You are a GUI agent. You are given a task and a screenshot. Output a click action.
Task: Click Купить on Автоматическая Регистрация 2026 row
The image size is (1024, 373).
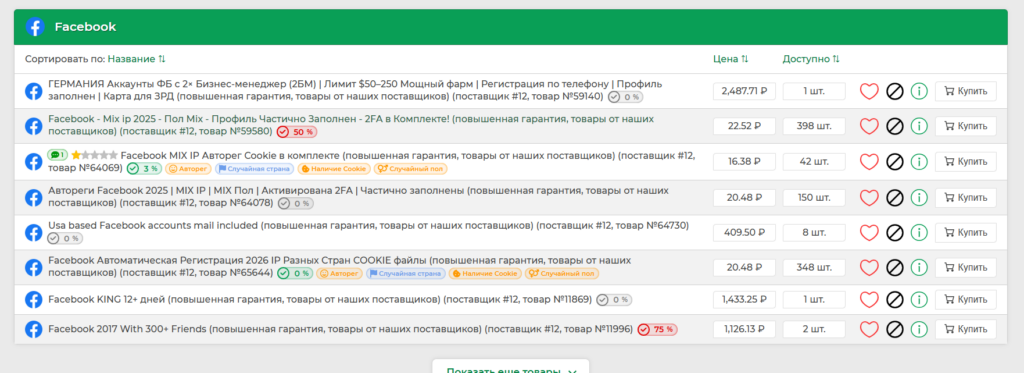pos(966,267)
